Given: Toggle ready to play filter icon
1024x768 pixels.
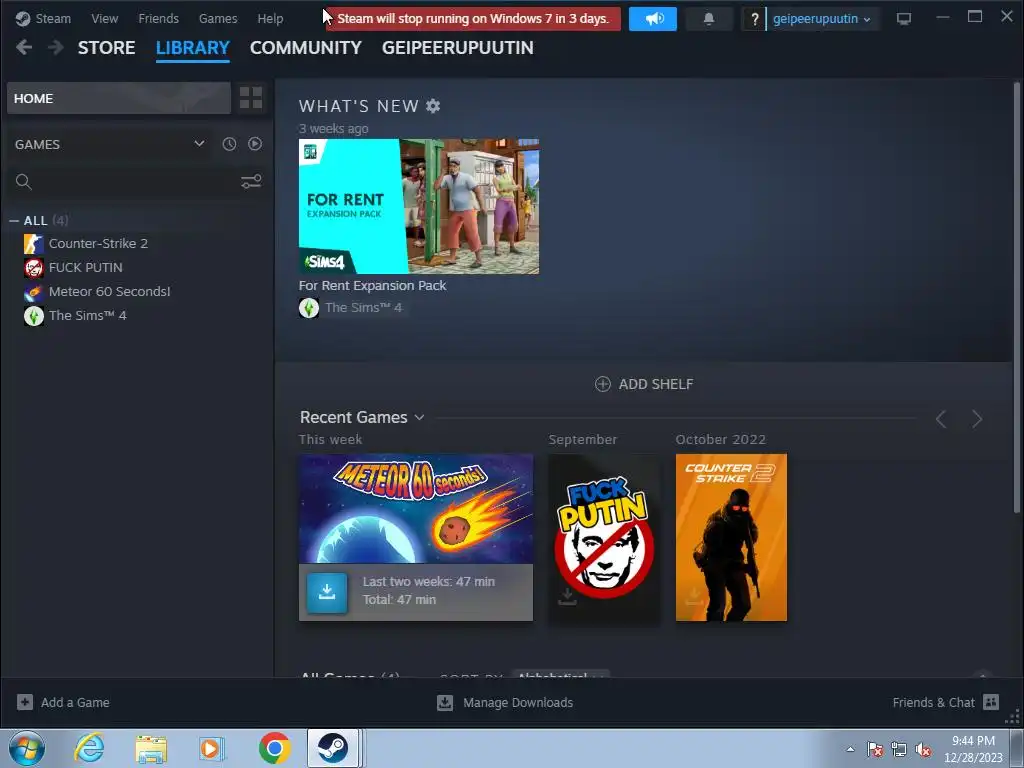Looking at the screenshot, I should 255,144.
